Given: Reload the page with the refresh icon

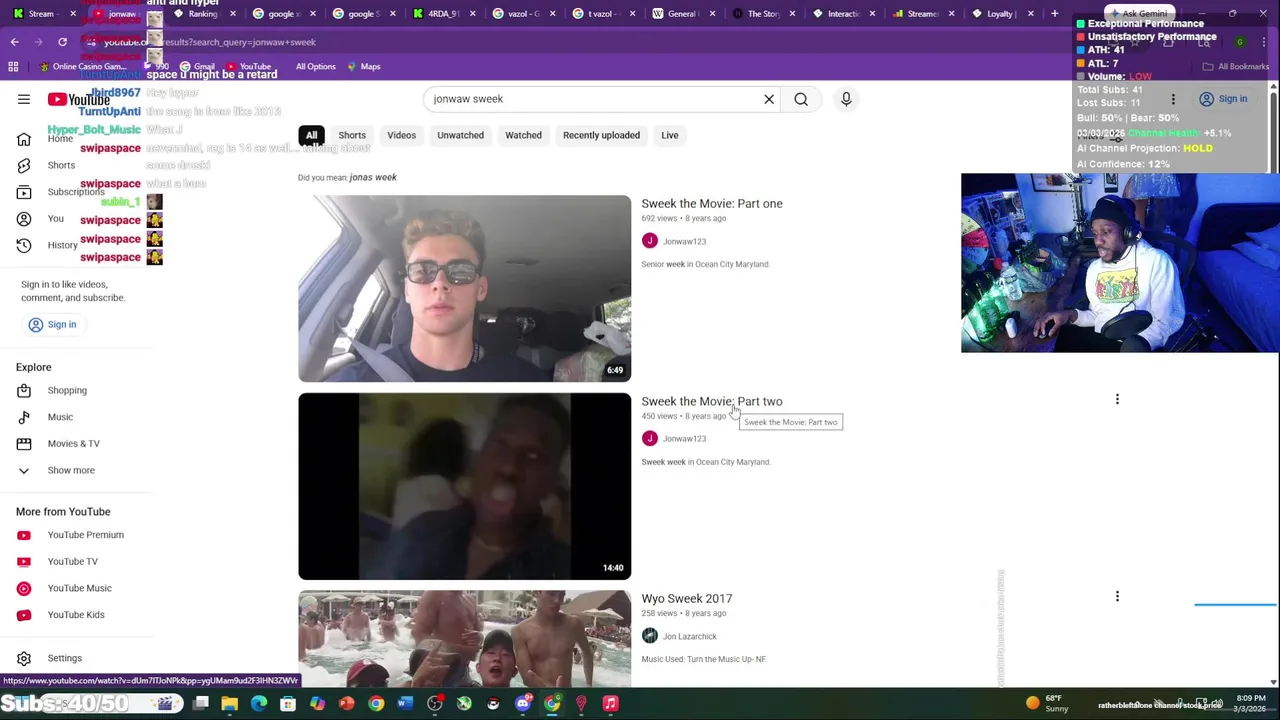Looking at the screenshot, I should pos(62,42).
